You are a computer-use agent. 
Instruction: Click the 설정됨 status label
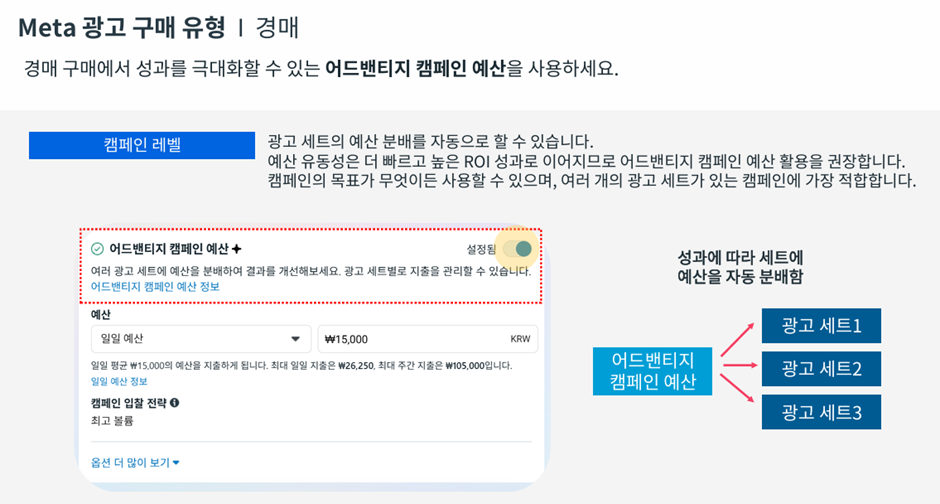(x=481, y=249)
